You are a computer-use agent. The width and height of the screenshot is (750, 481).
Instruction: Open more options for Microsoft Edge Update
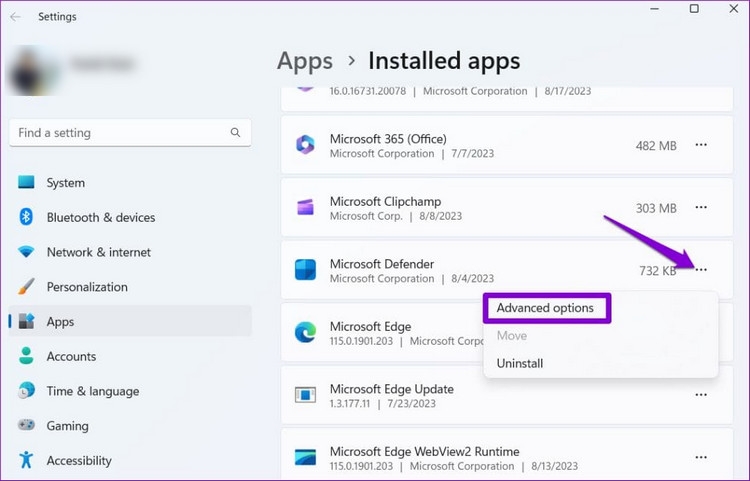click(x=701, y=395)
